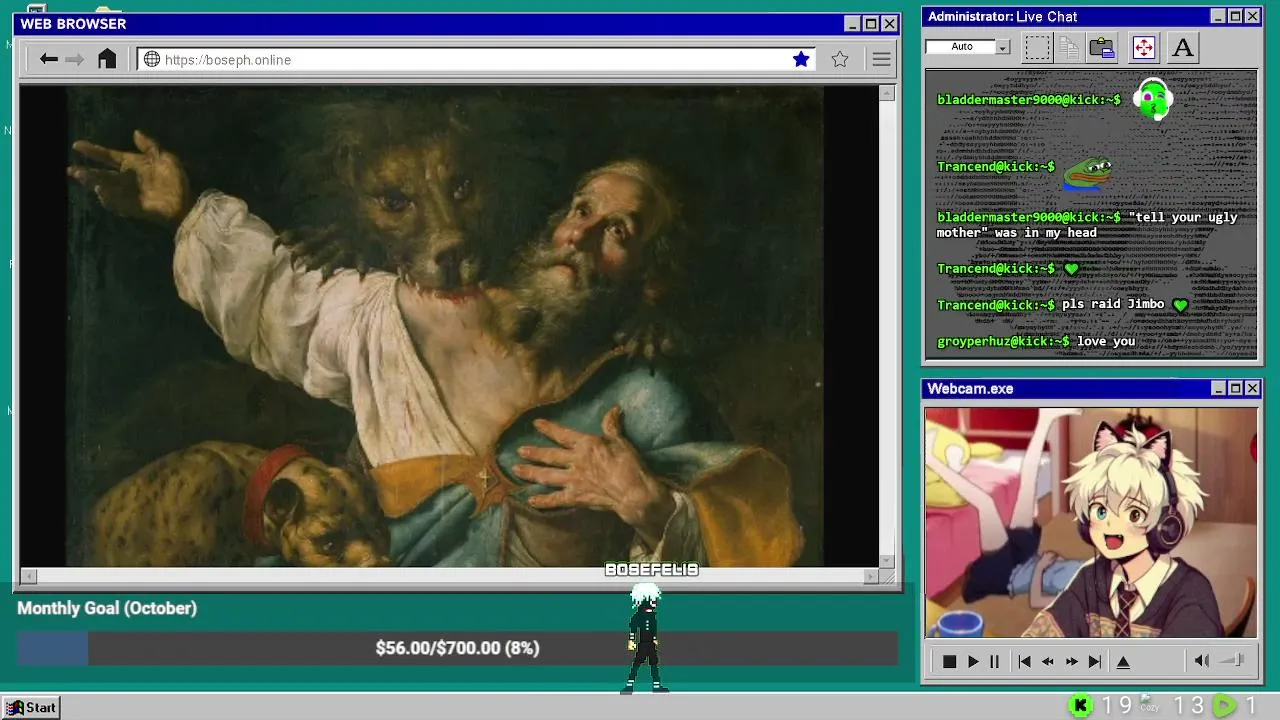This screenshot has height=720, width=1280.
Task: Click rewind in Webcam.exe controls
Action: 1047,661
